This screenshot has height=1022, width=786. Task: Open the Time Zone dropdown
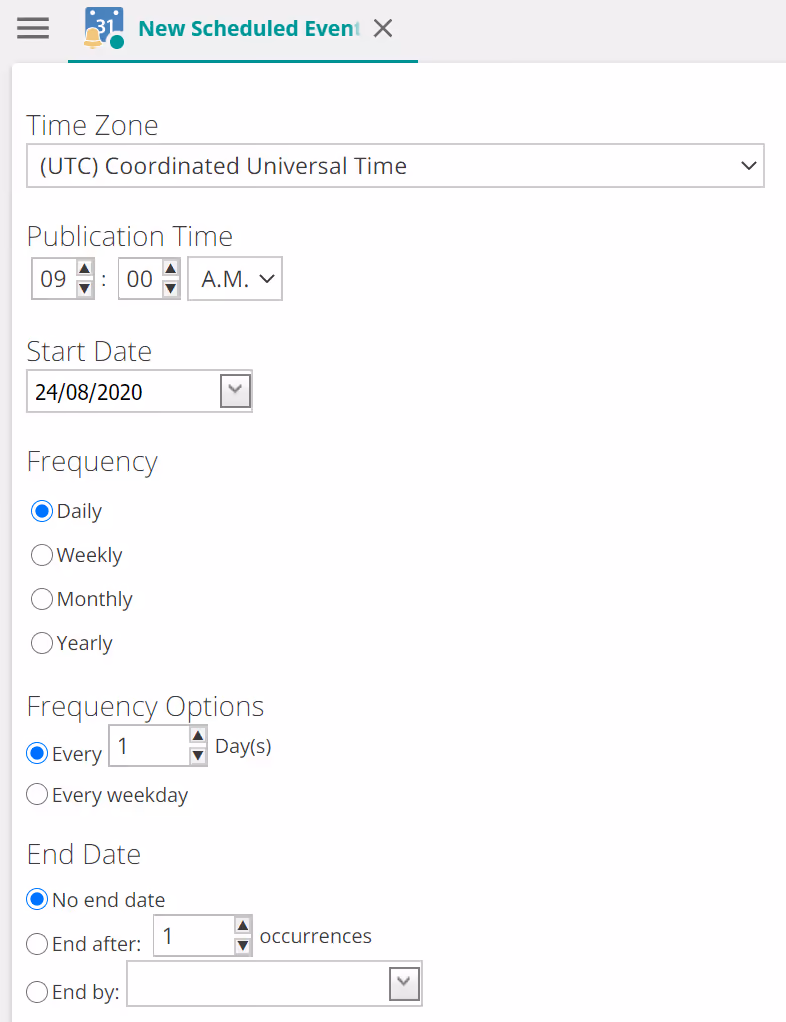pos(395,166)
